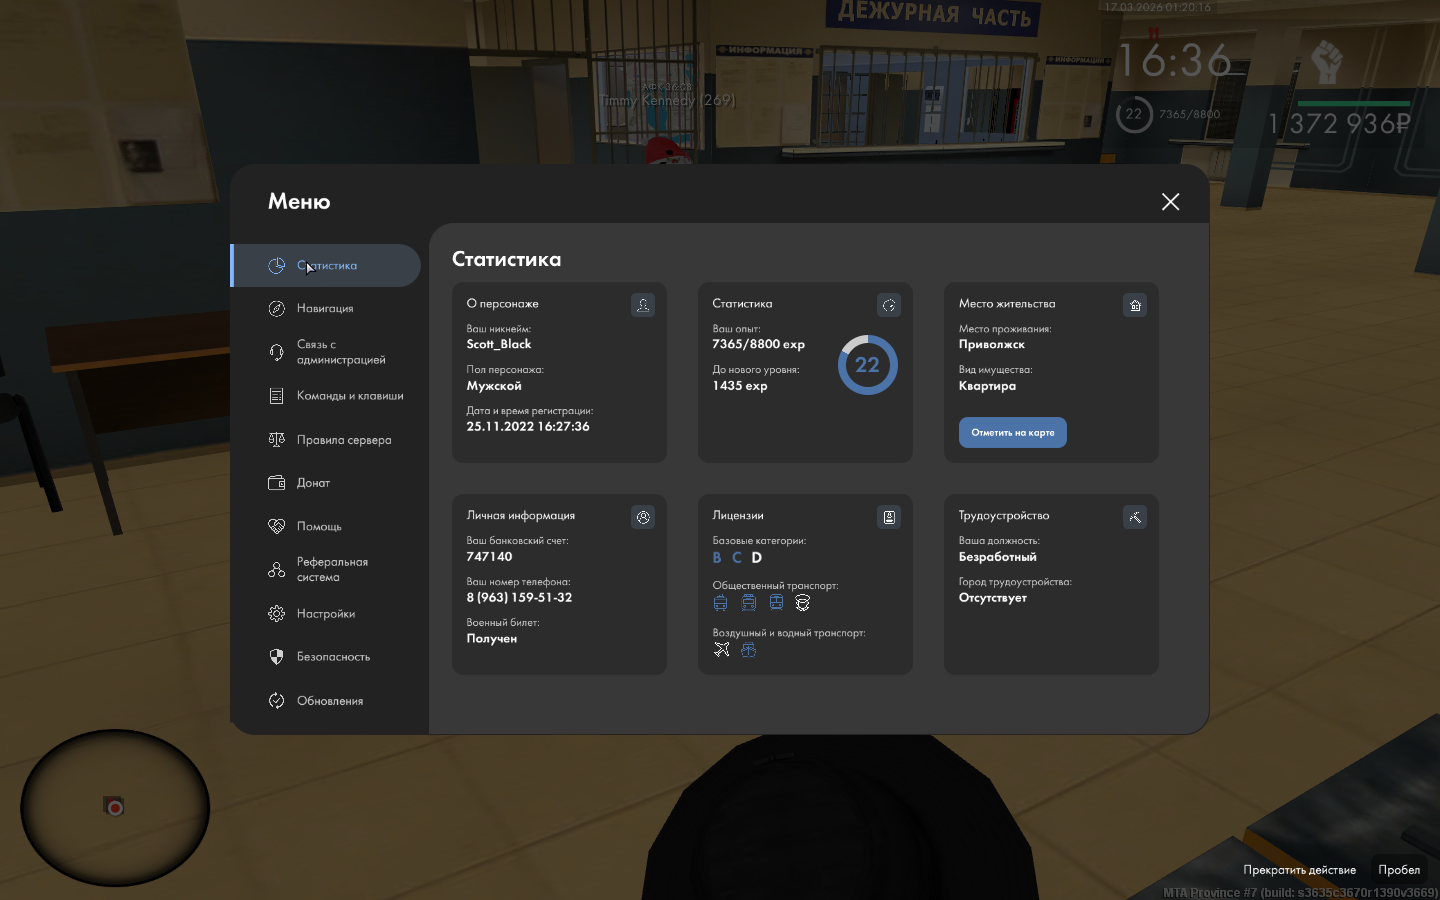Click the license badge icon in Лицензии card

(x=889, y=517)
